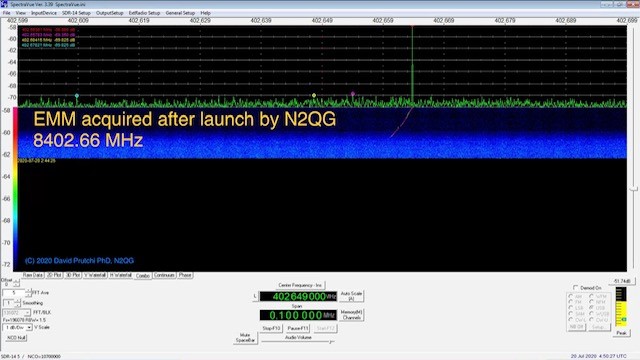The image size is (640, 360).
Task: Click the SpectraVue app icon in title bar
Action: [4, 4]
